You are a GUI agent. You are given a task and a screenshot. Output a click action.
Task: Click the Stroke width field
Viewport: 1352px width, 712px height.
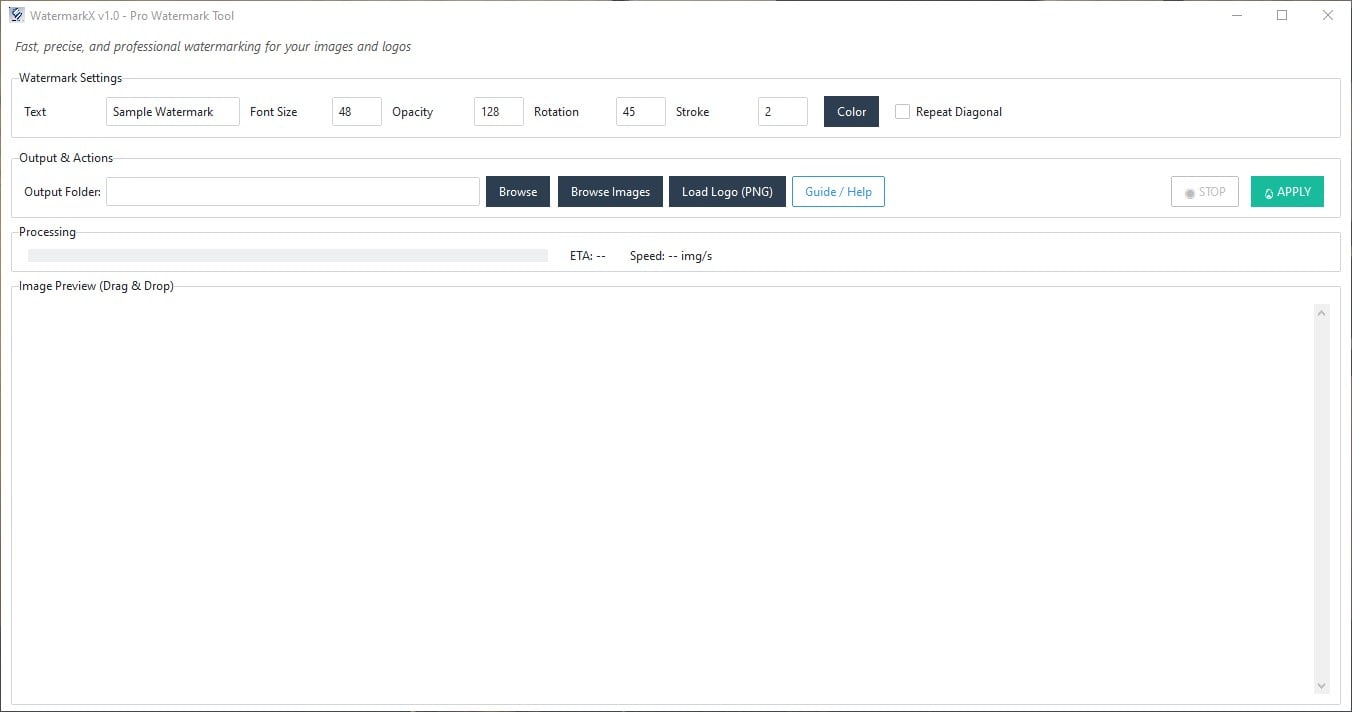pos(782,111)
